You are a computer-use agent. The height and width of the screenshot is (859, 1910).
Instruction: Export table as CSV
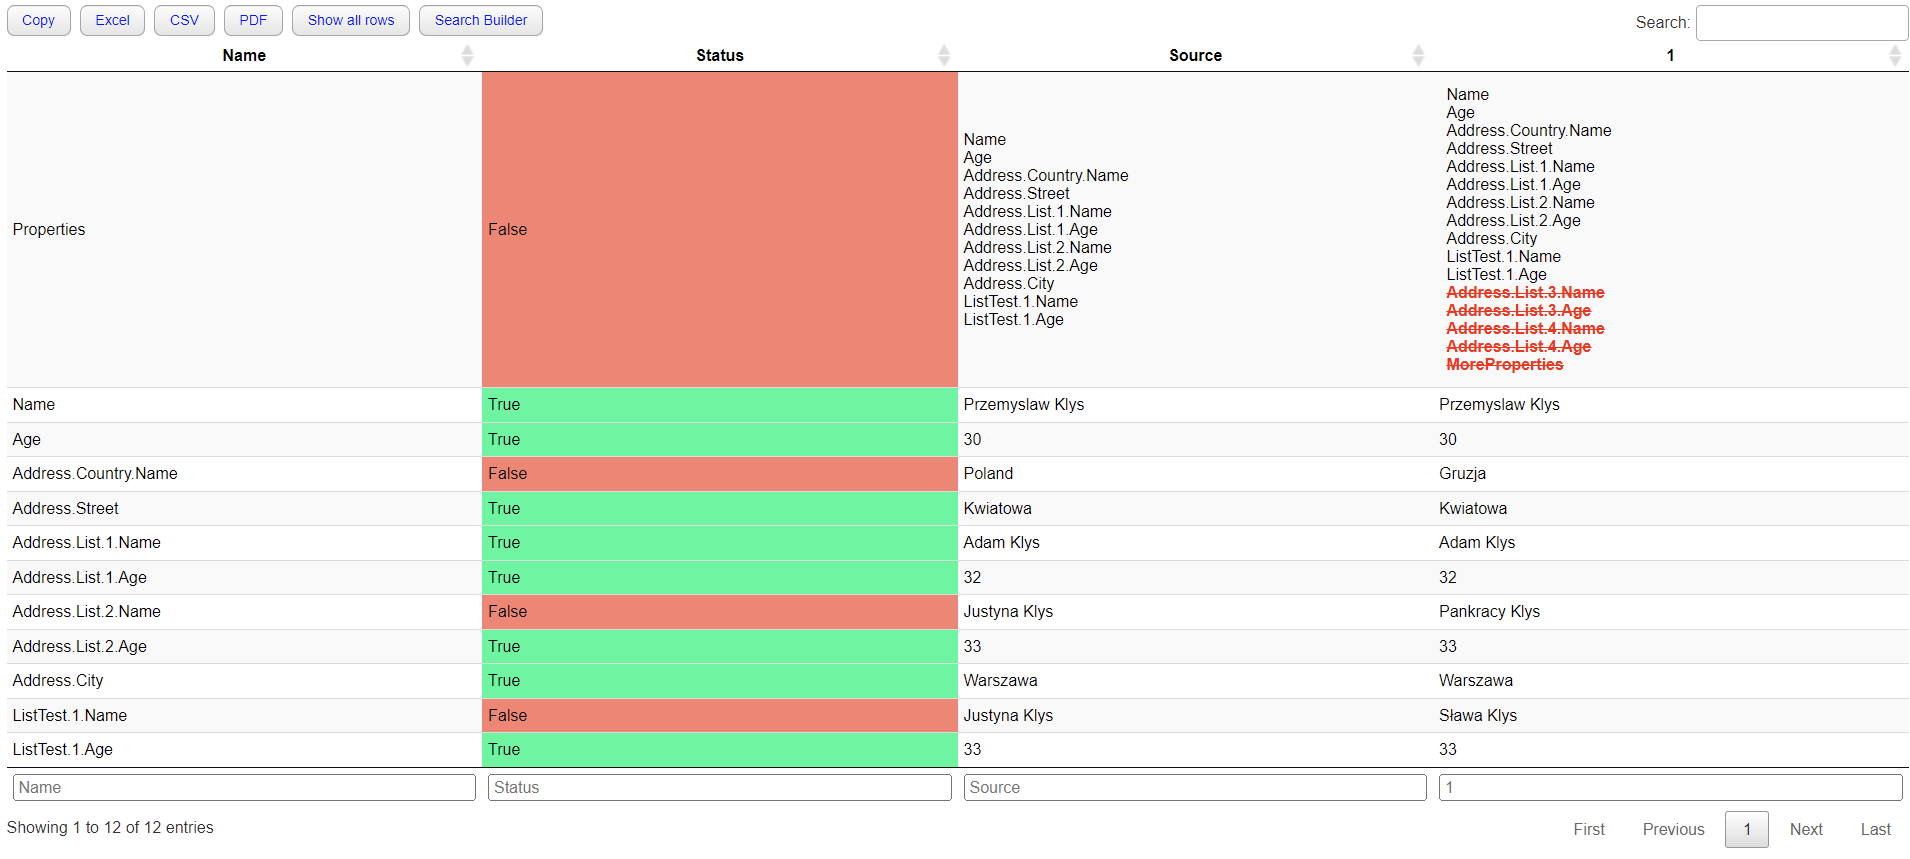[x=184, y=20]
